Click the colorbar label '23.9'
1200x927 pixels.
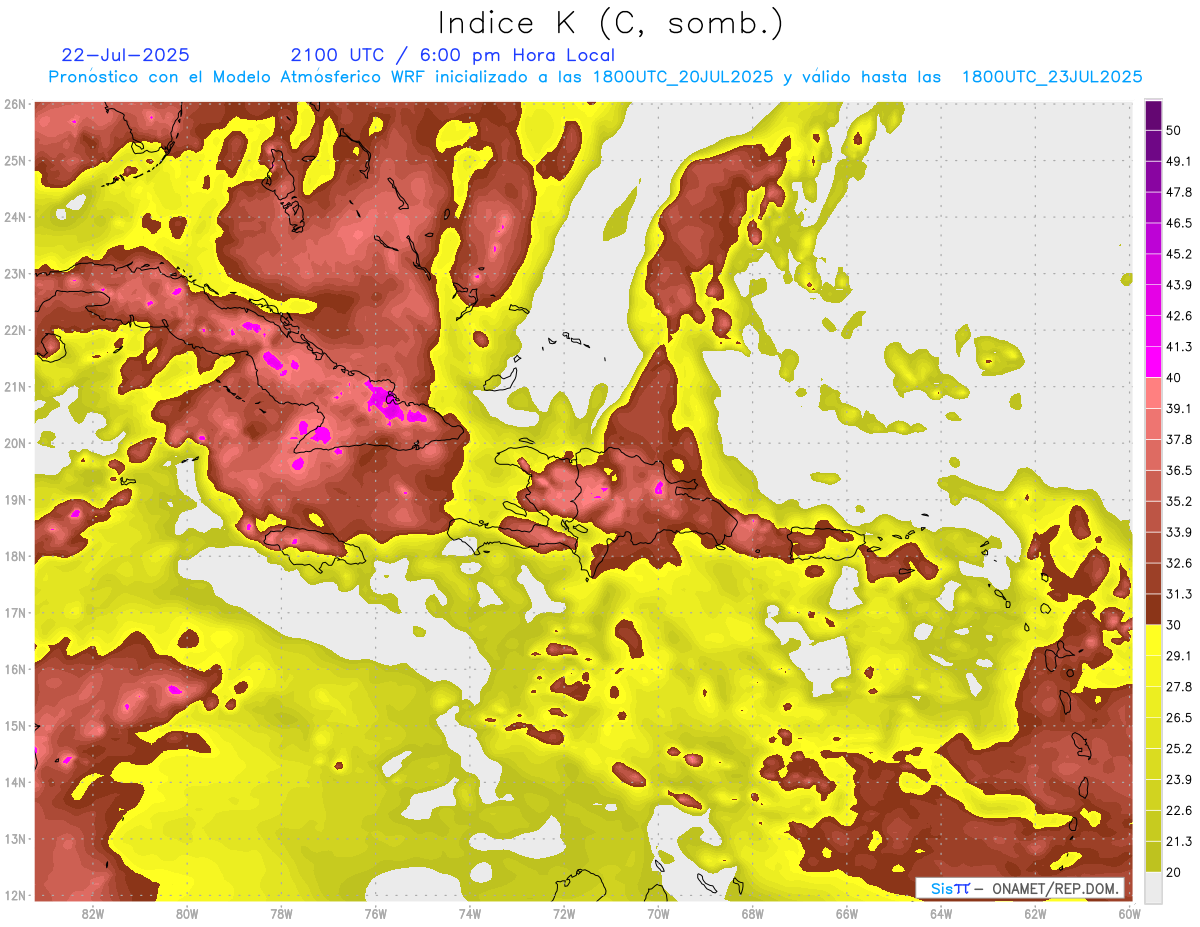coord(1180,780)
